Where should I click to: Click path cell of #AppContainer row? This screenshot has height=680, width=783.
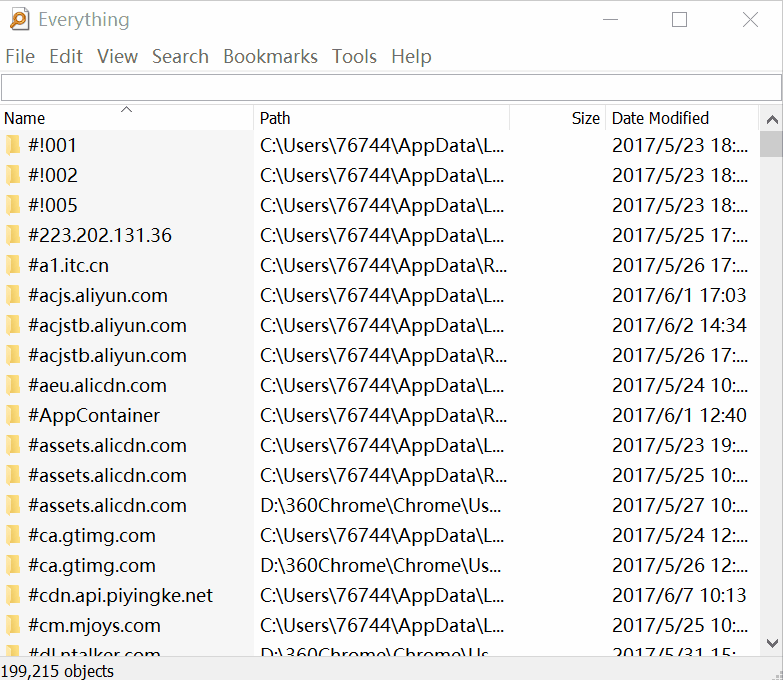(383, 415)
